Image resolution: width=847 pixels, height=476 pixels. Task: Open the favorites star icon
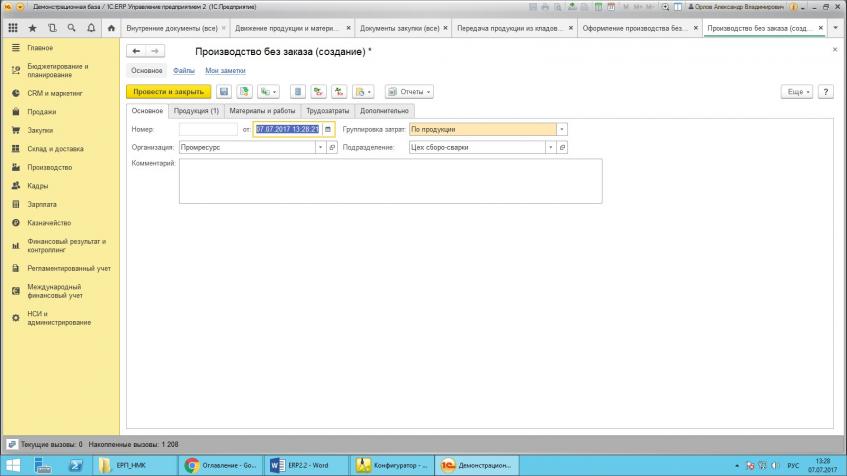tap(33, 28)
